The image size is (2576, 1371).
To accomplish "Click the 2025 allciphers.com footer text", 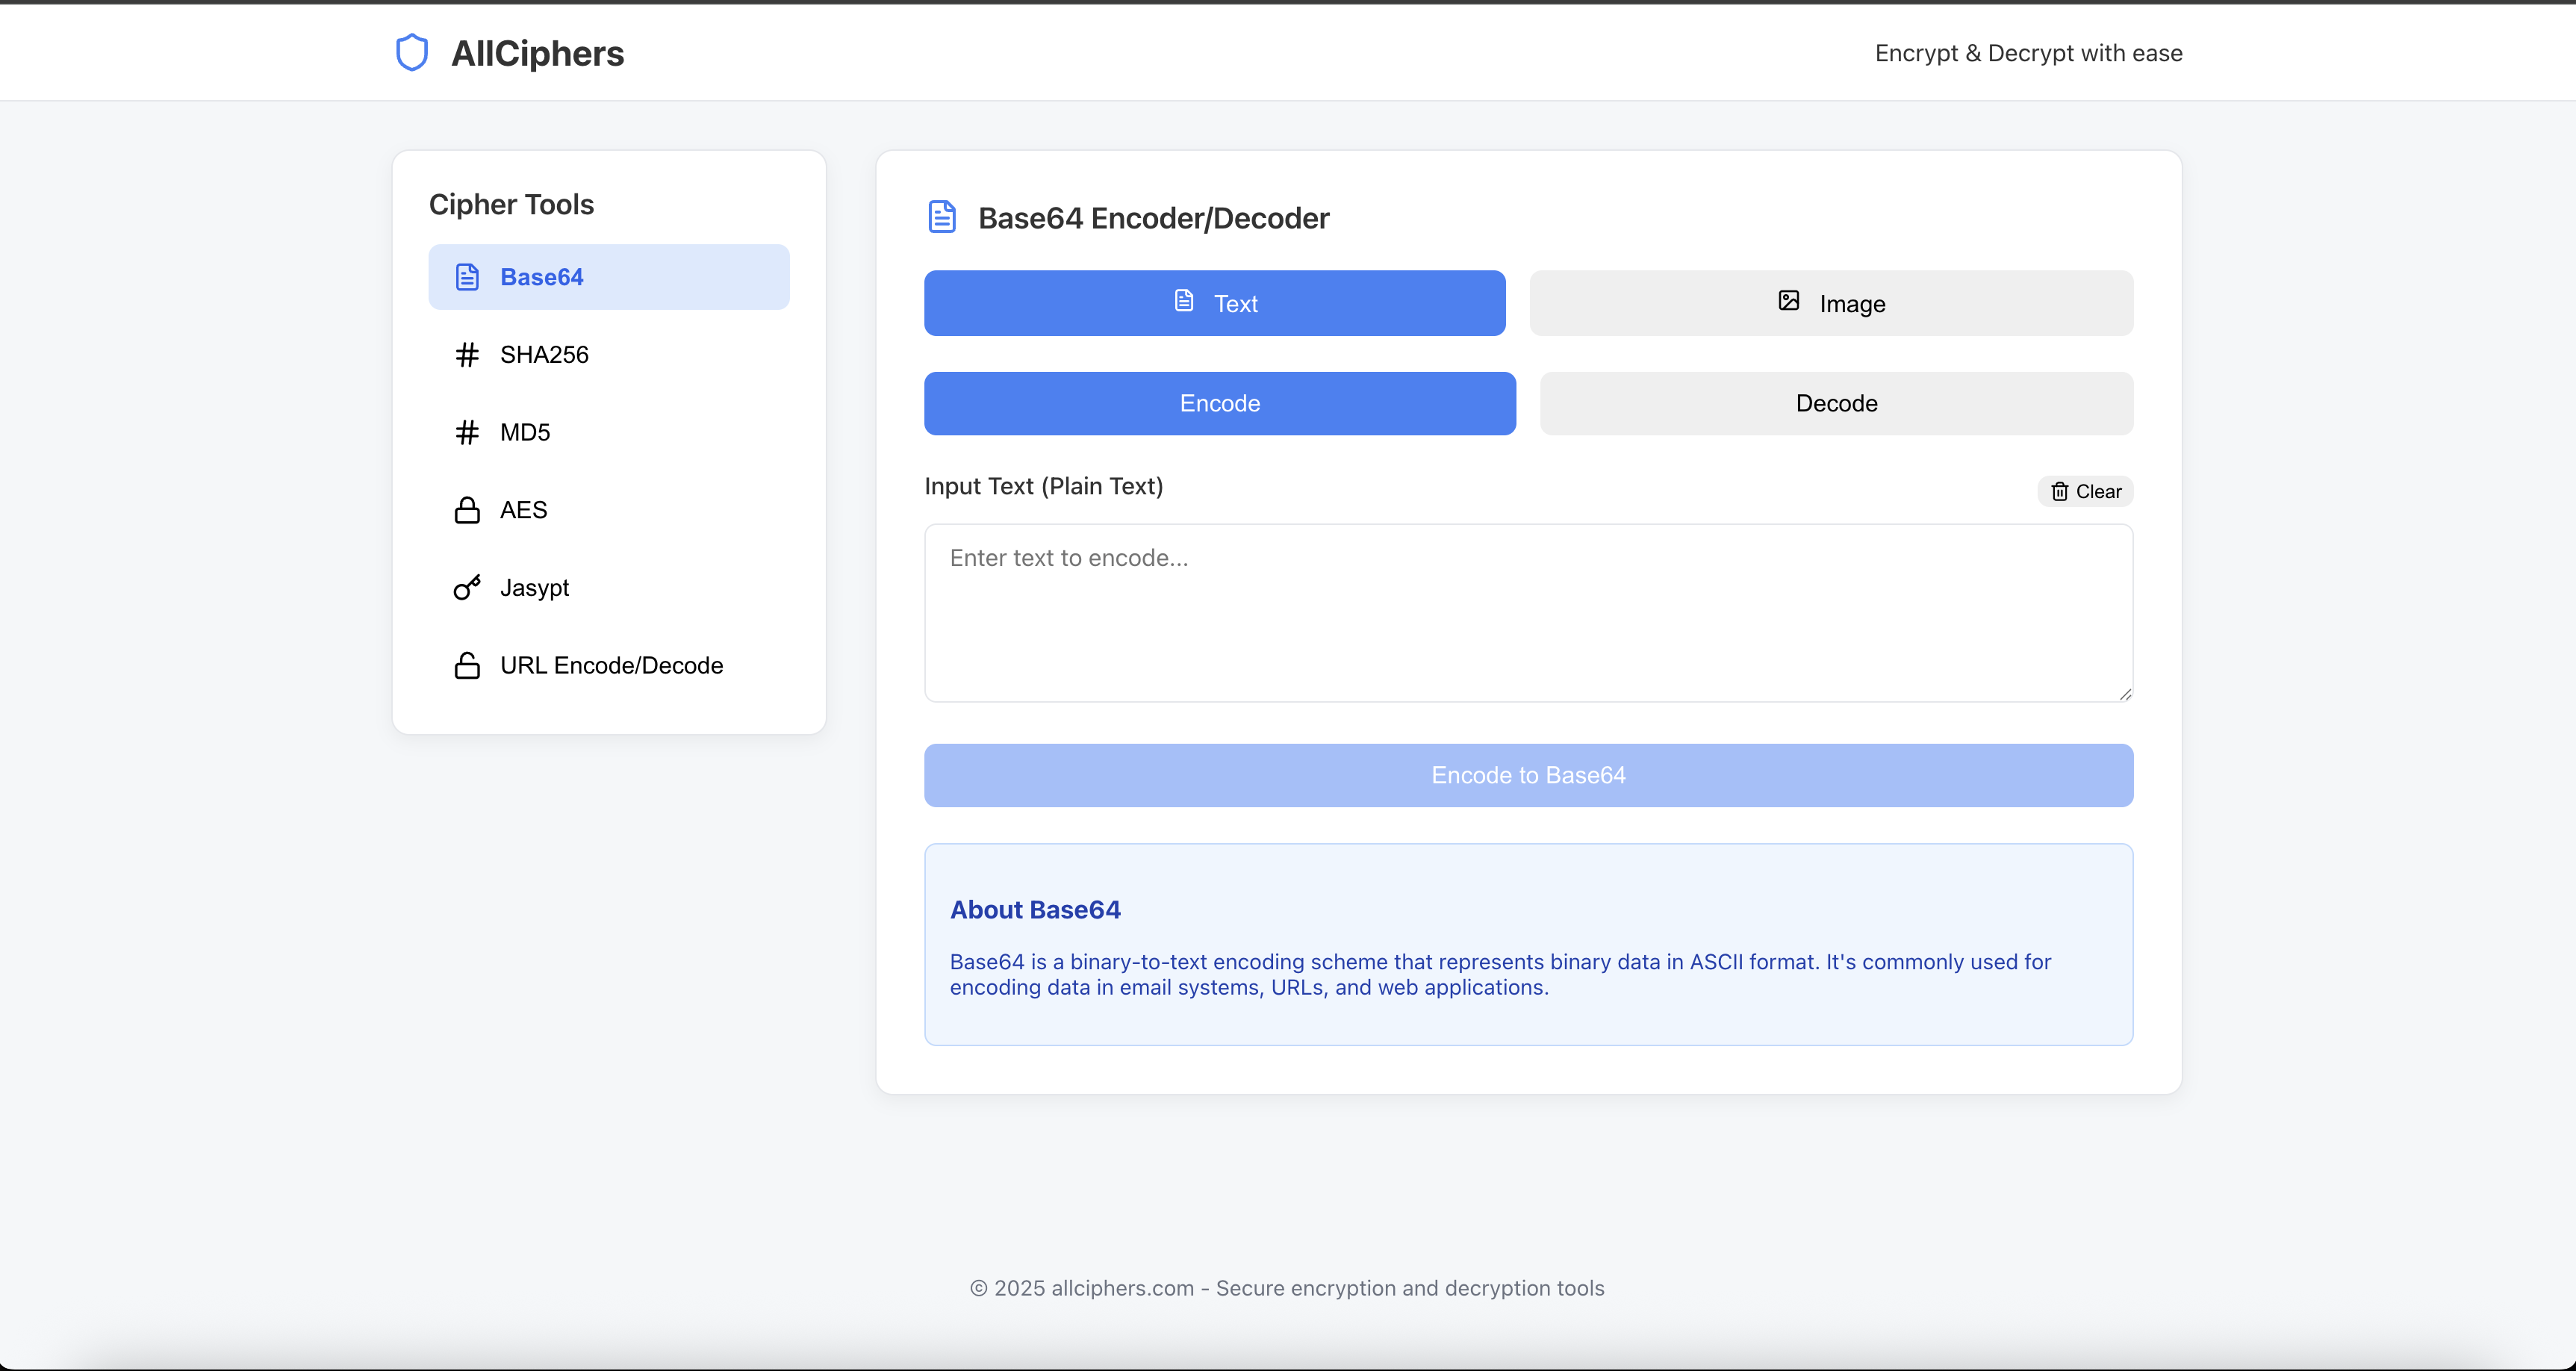I will 1287,1288.
